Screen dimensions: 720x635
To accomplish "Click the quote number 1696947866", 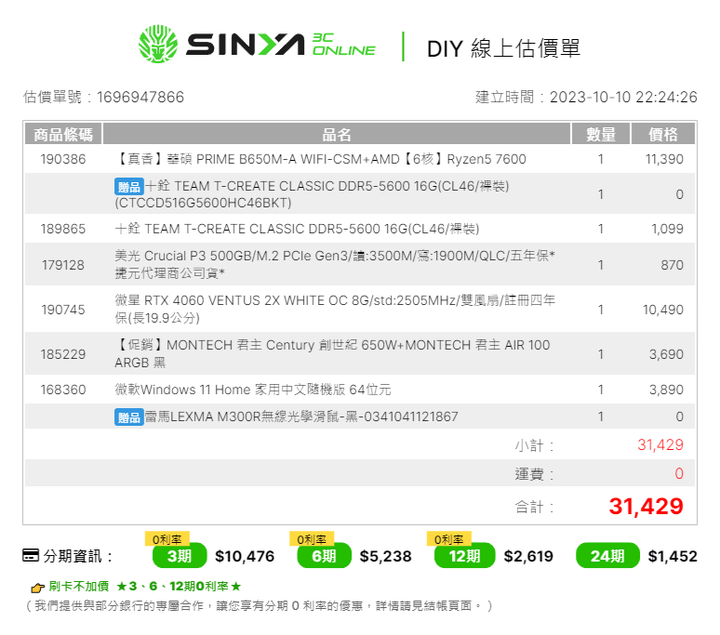I will click(x=141, y=97).
